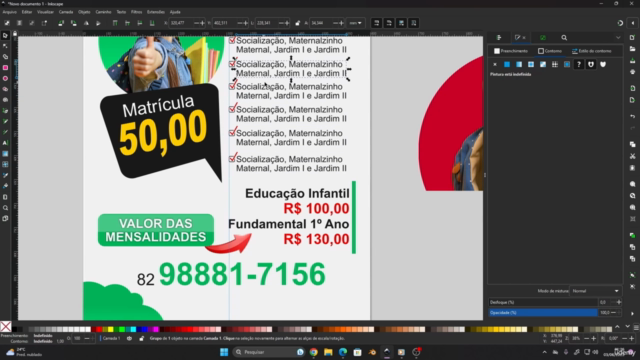
Task: Choose radial gradient paint icon
Action: [x=531, y=64]
